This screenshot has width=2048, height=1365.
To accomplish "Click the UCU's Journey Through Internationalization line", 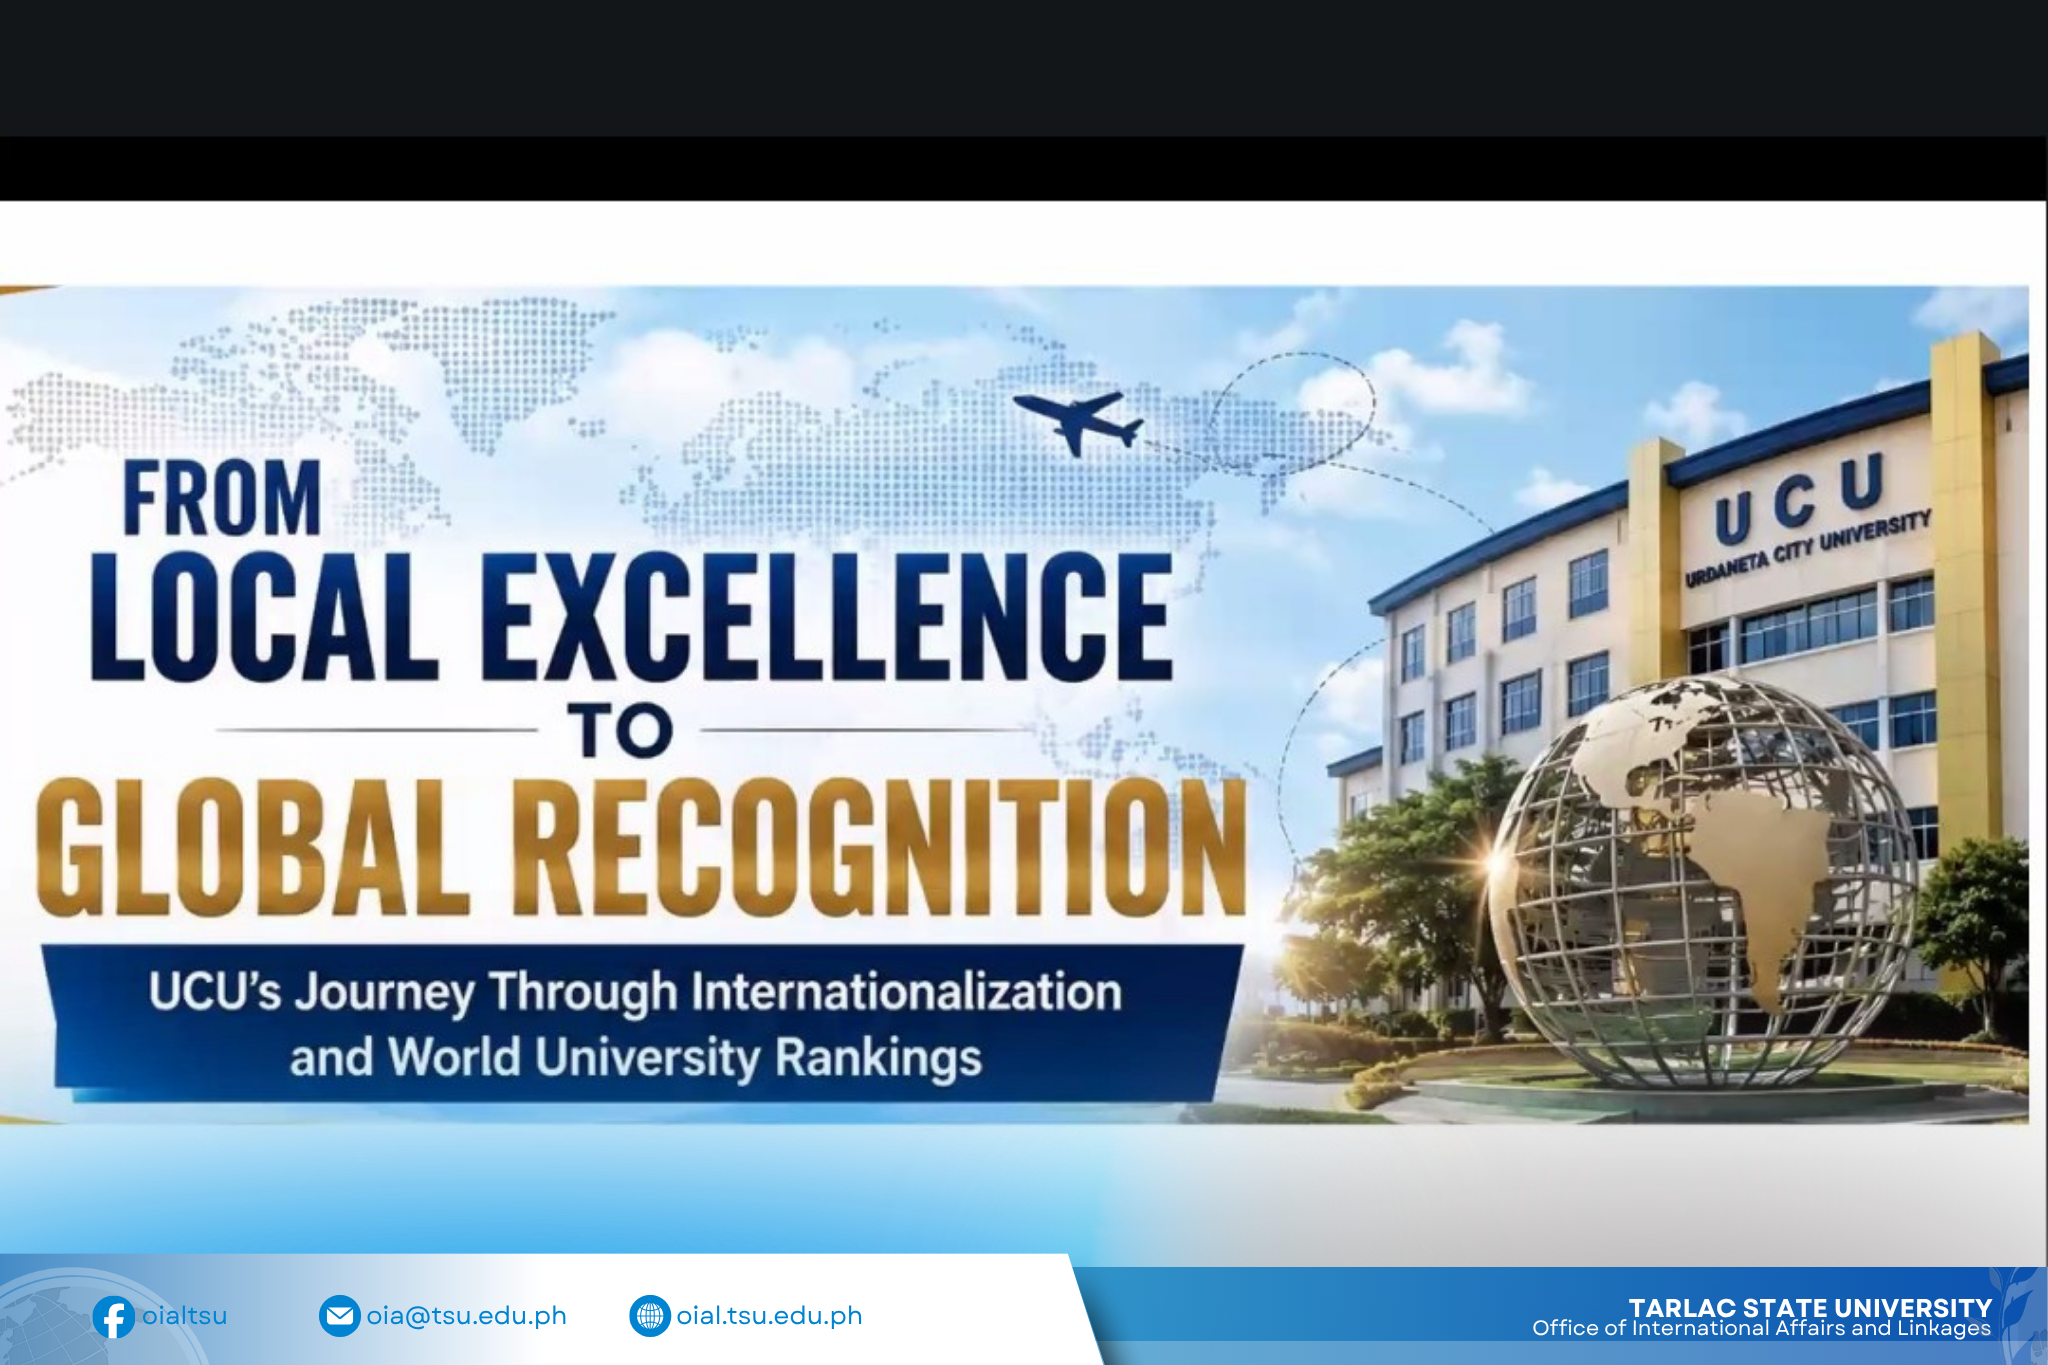I will (x=635, y=992).
